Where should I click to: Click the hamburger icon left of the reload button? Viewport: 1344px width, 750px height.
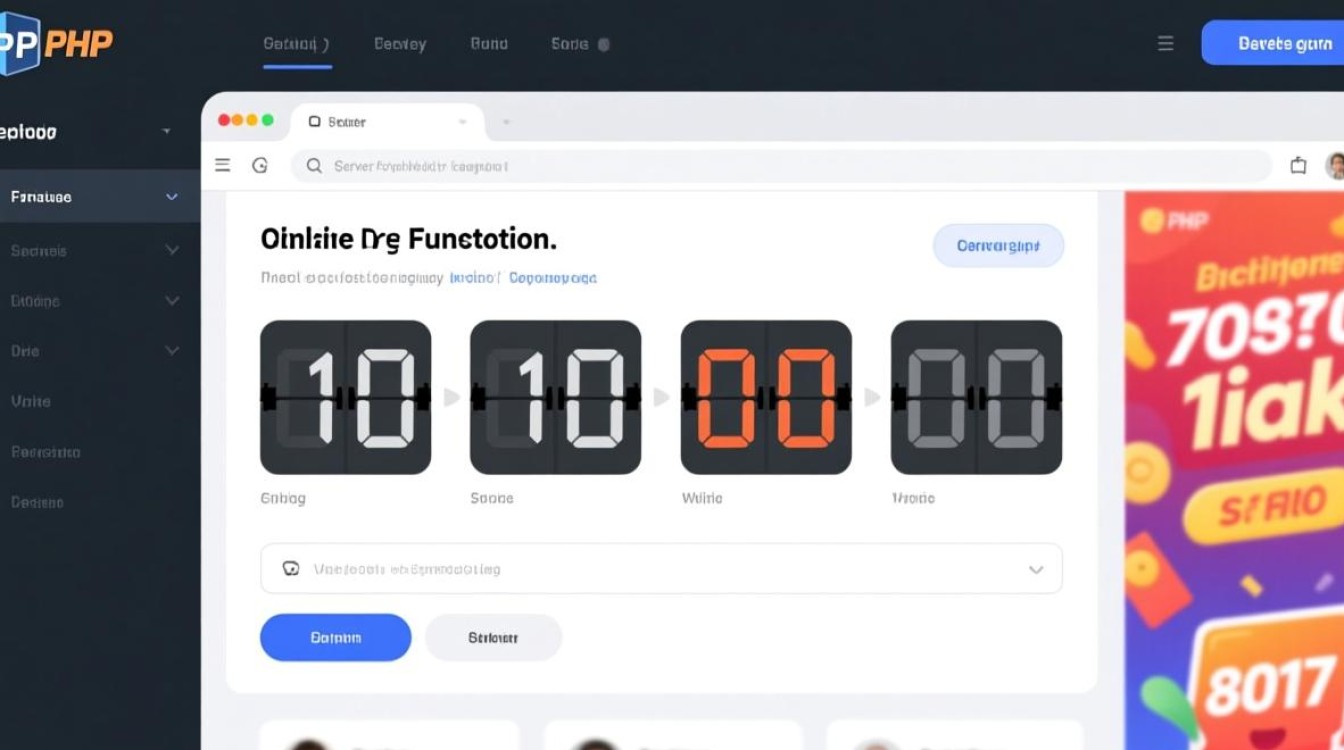pyautogui.click(x=223, y=166)
